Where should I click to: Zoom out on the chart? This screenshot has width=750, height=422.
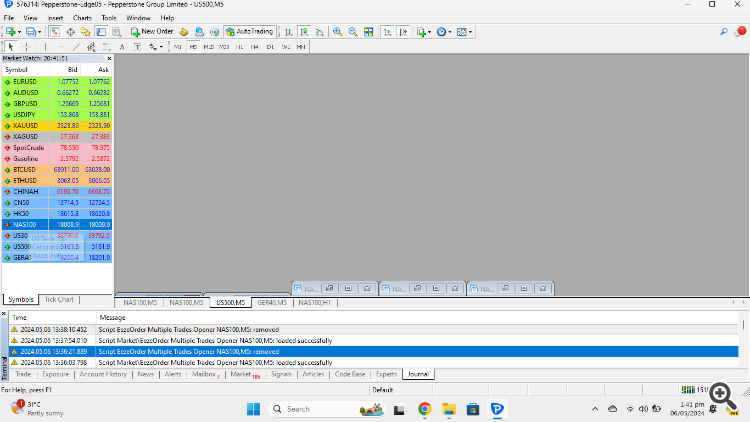353,32
